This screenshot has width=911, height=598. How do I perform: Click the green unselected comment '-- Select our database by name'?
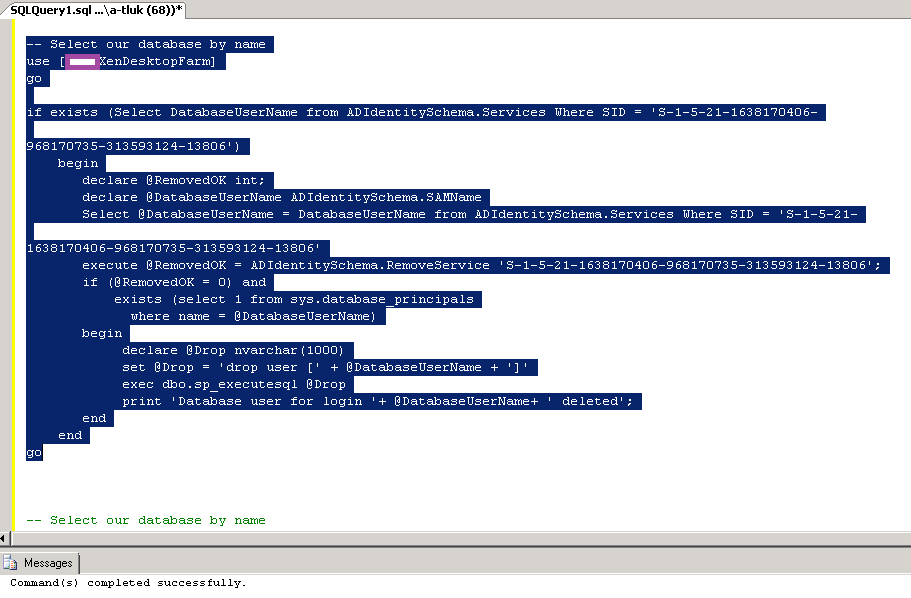point(146,521)
